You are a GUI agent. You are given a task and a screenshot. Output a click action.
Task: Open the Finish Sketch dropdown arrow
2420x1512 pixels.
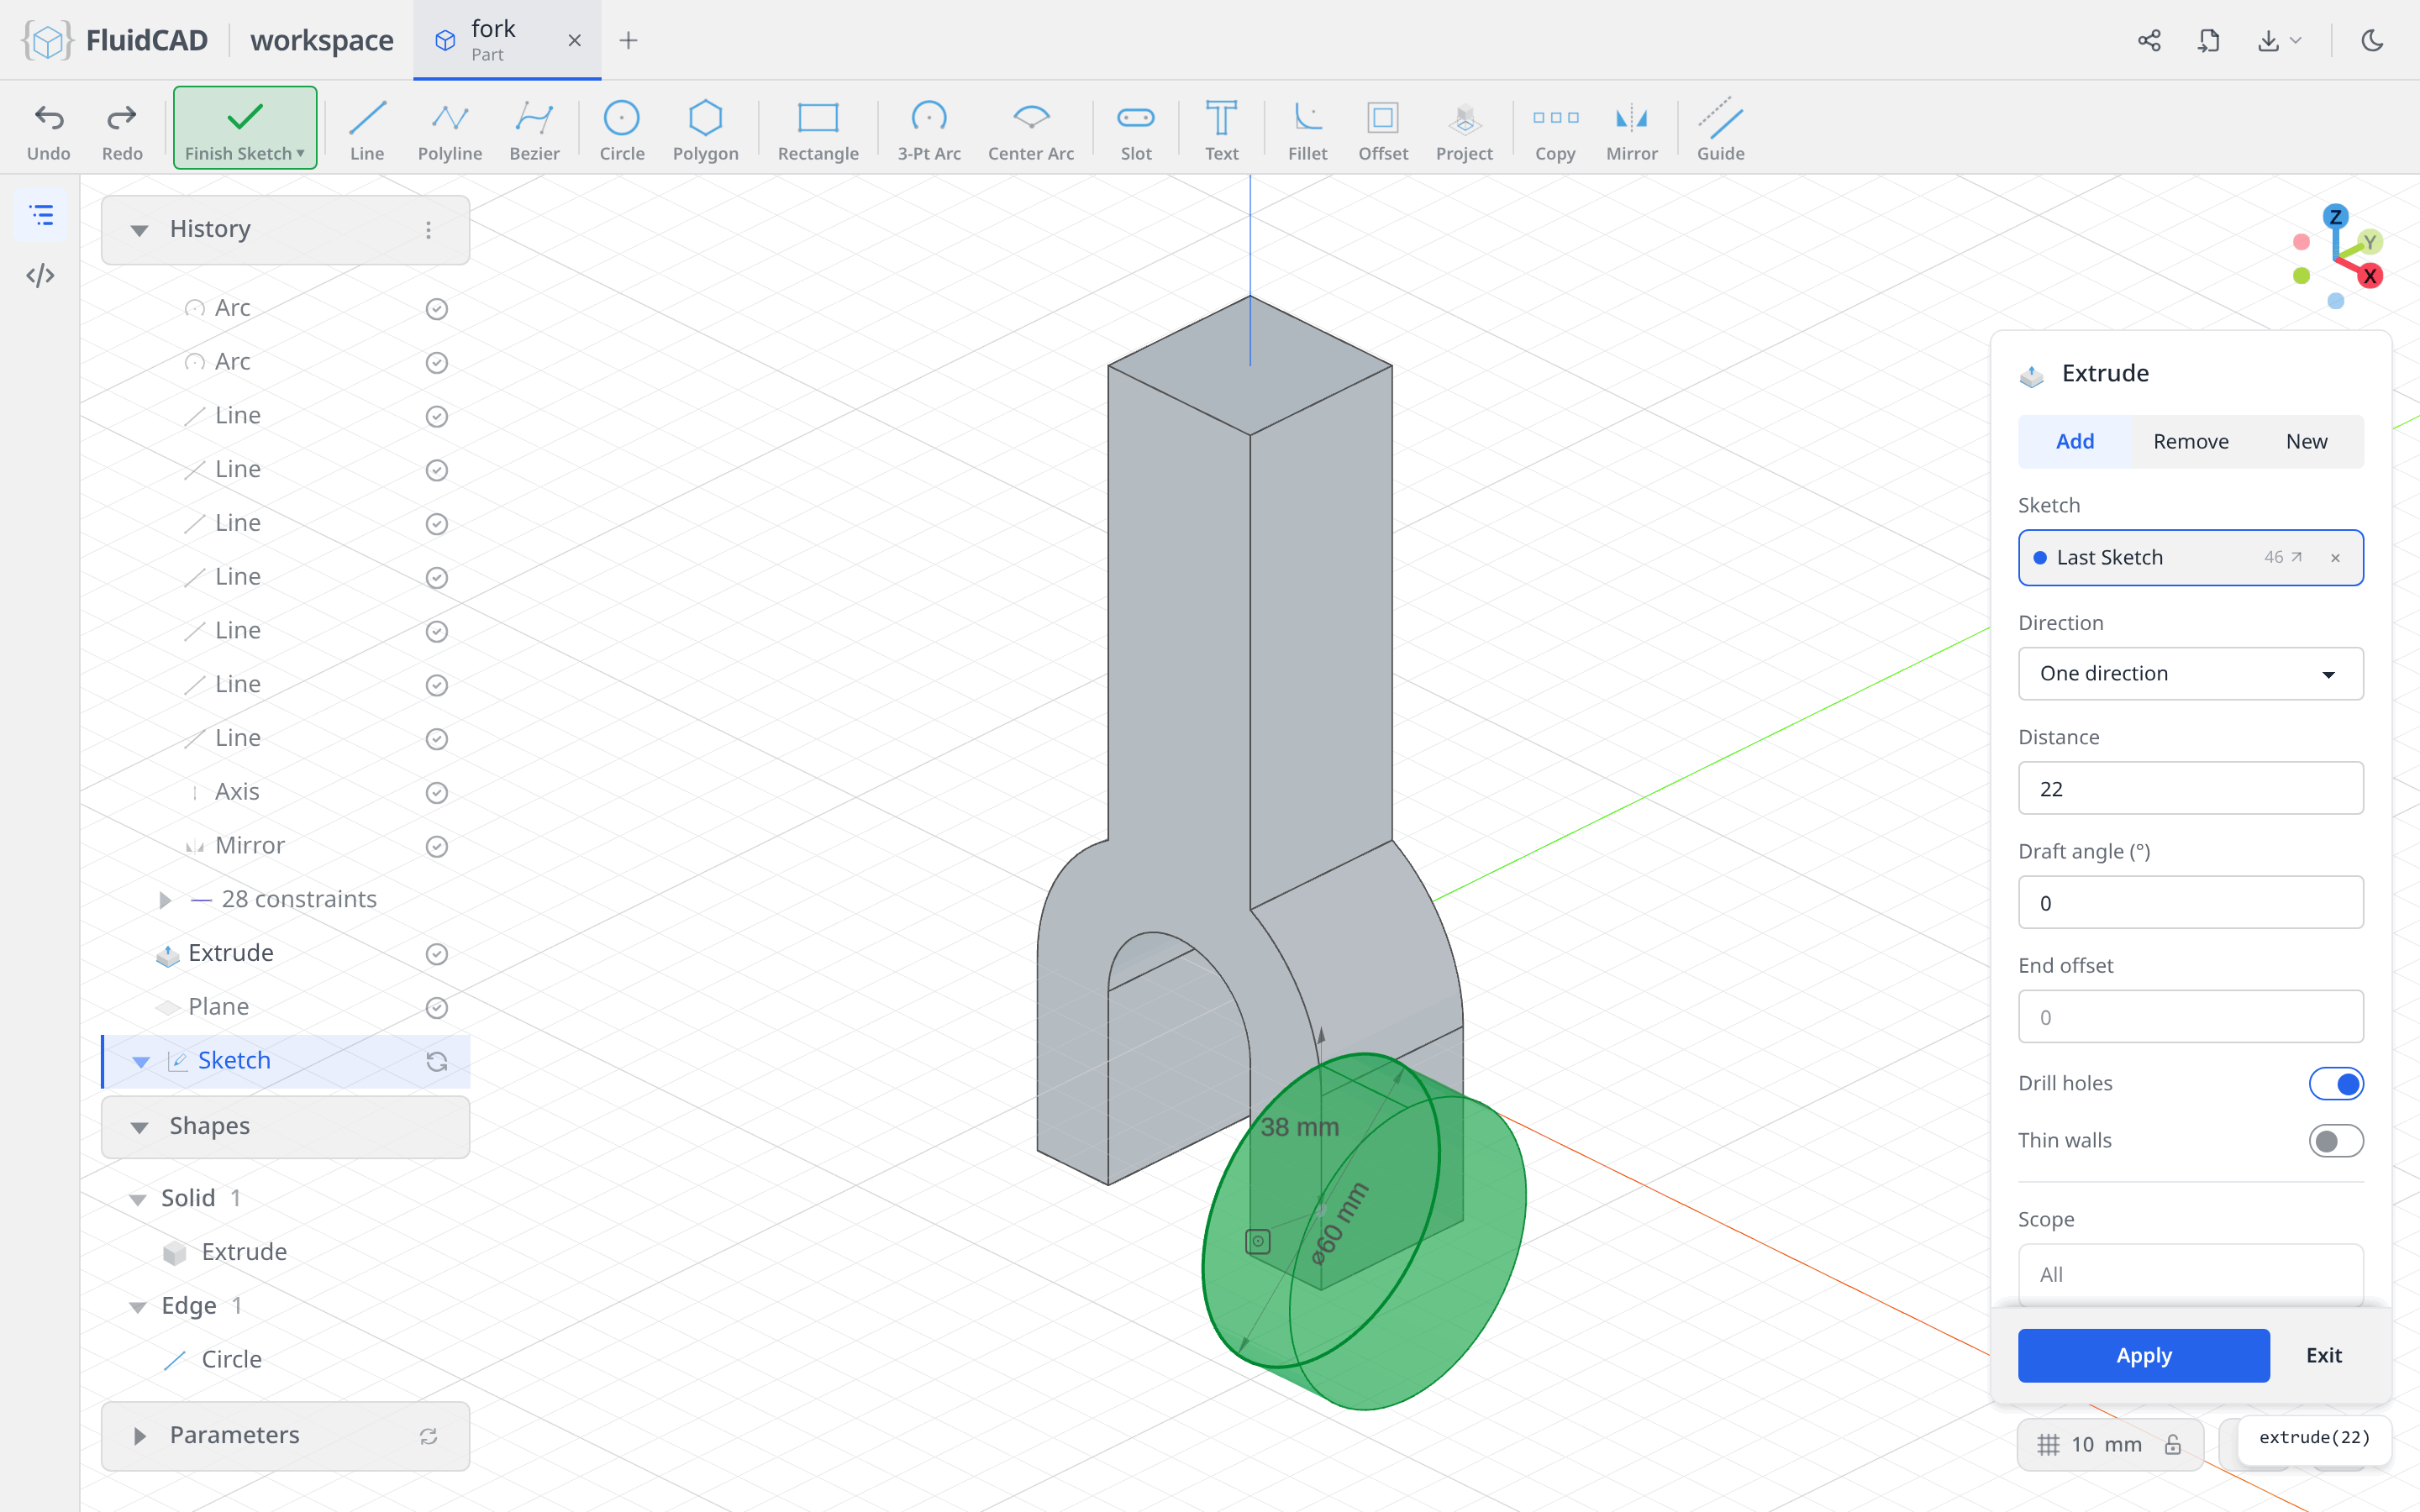[300, 153]
